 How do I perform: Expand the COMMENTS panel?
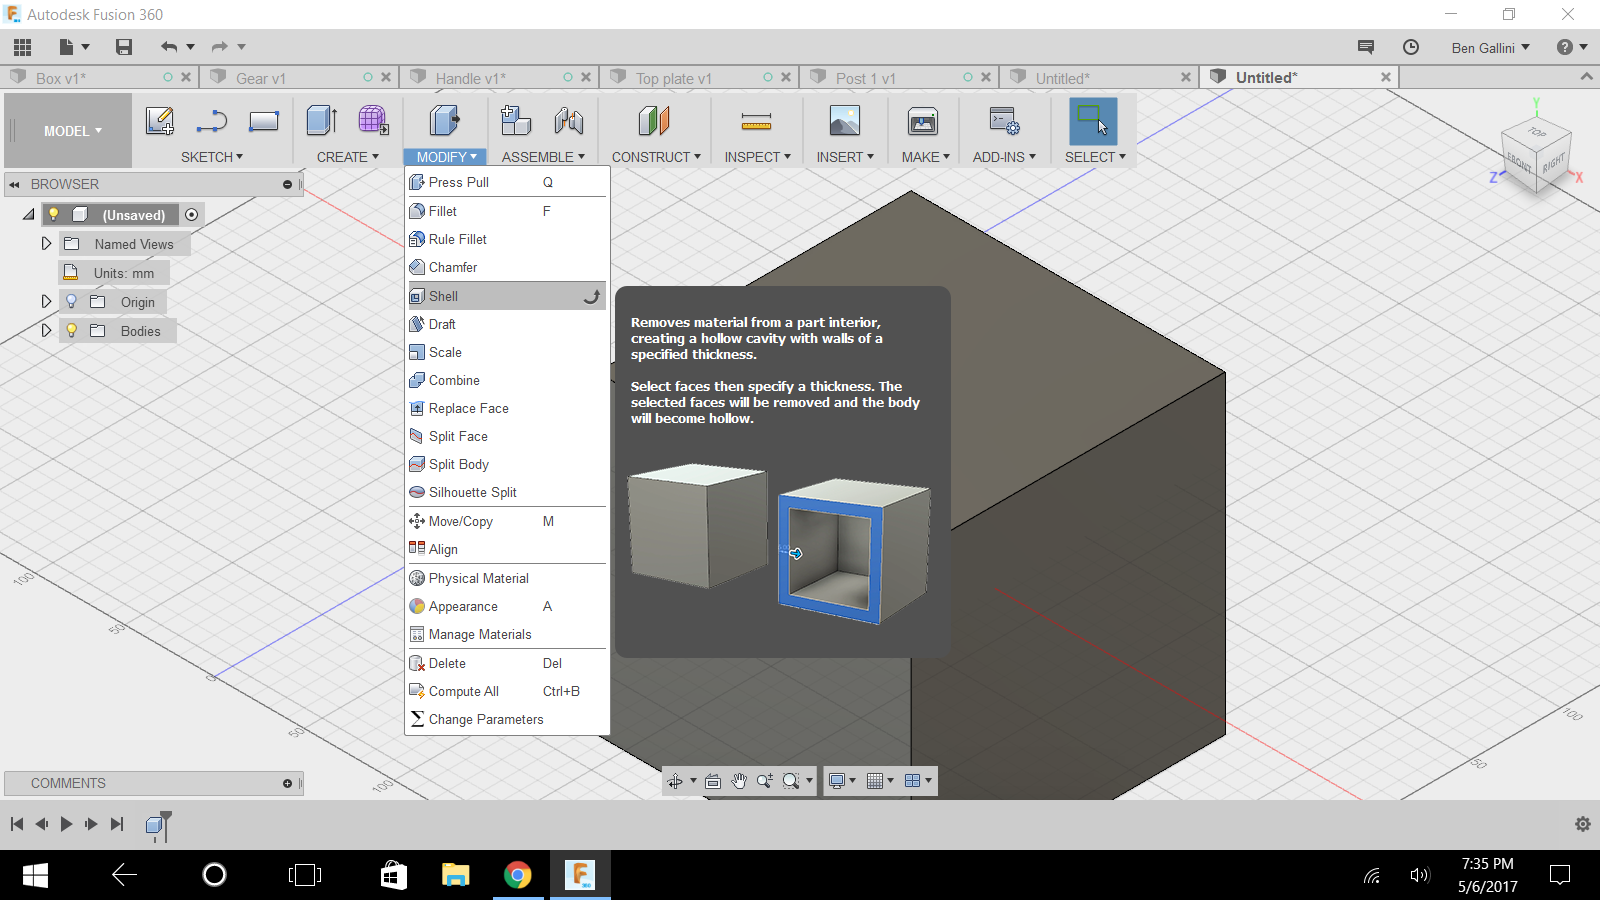click(x=287, y=783)
